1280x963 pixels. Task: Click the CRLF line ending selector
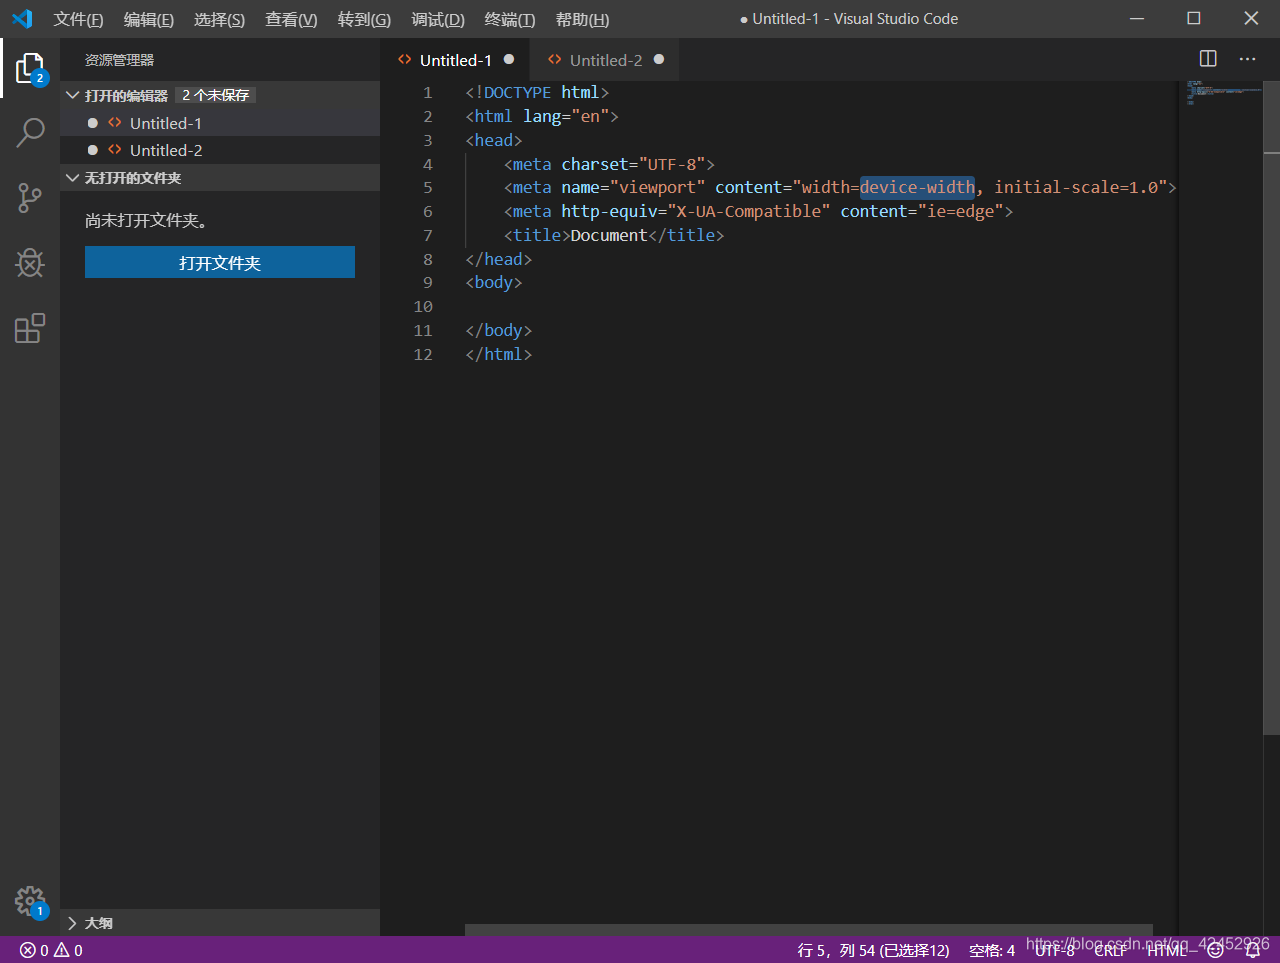[1110, 950]
